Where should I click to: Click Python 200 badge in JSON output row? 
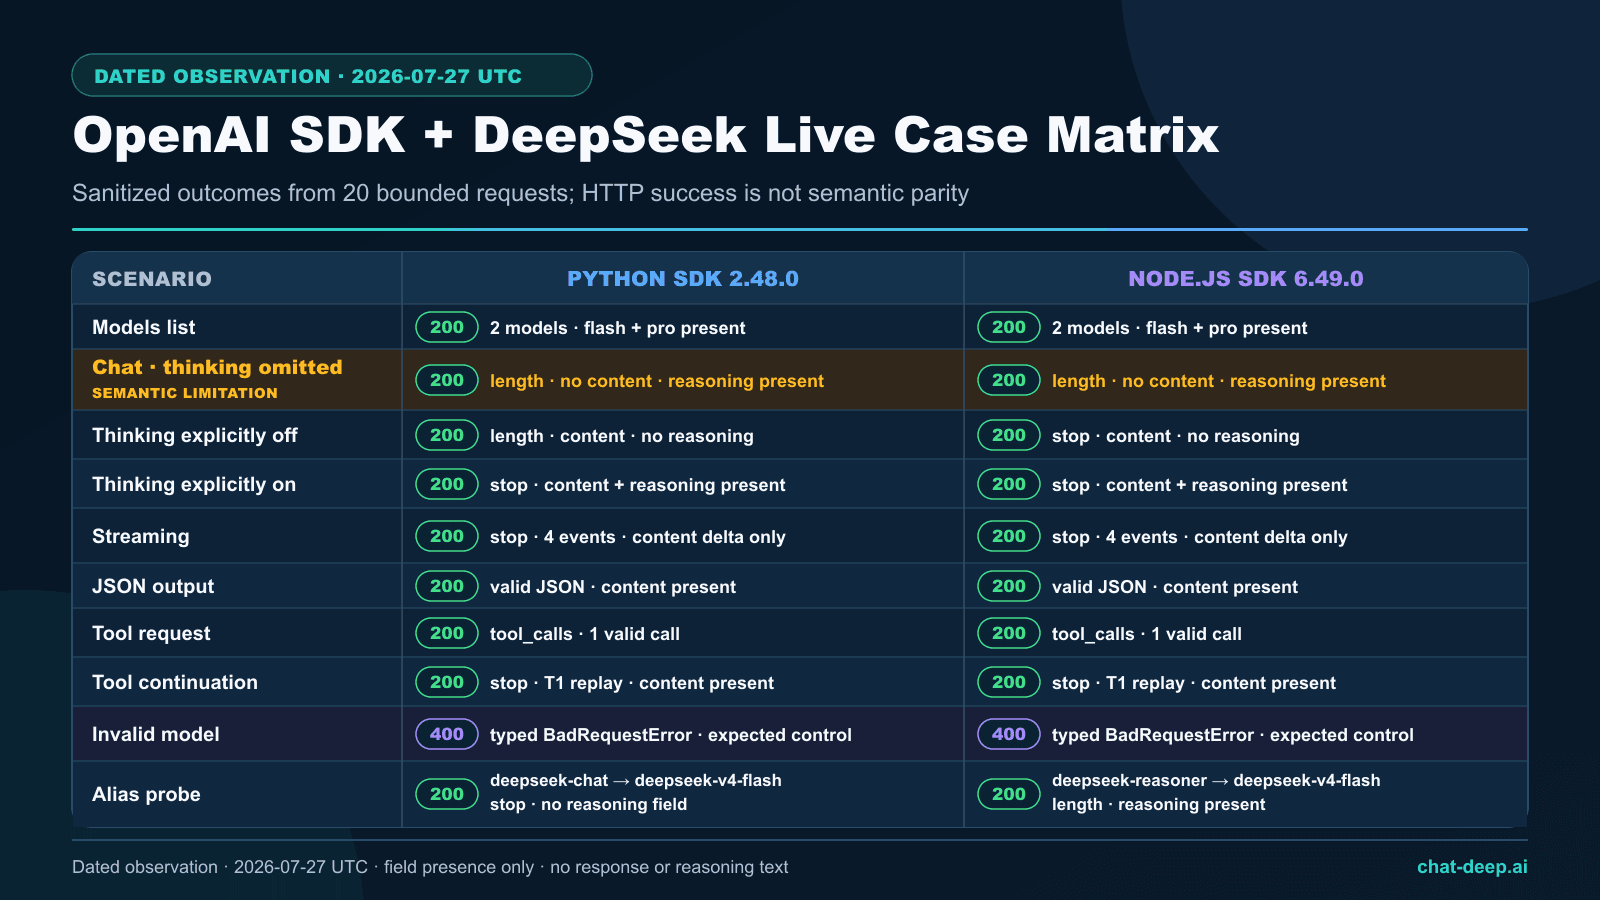447,586
